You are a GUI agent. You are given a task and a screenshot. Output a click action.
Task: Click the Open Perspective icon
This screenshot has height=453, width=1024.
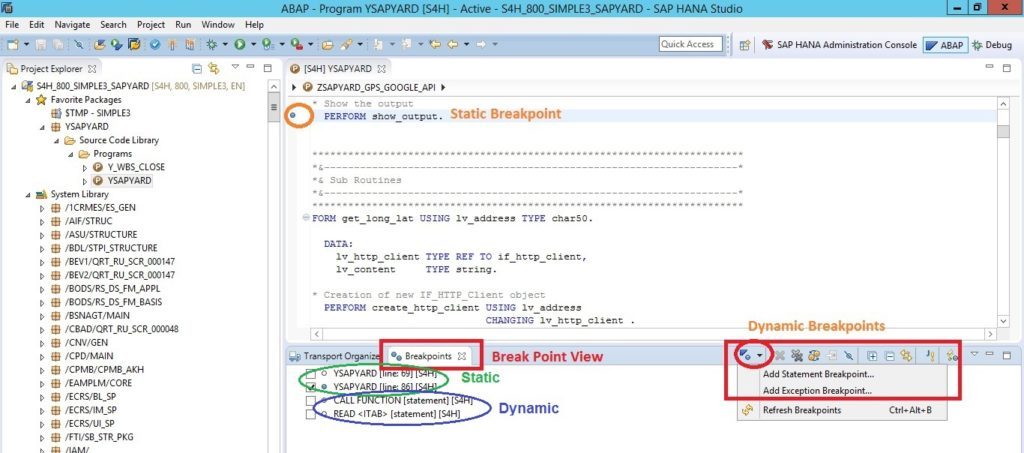tap(744, 45)
